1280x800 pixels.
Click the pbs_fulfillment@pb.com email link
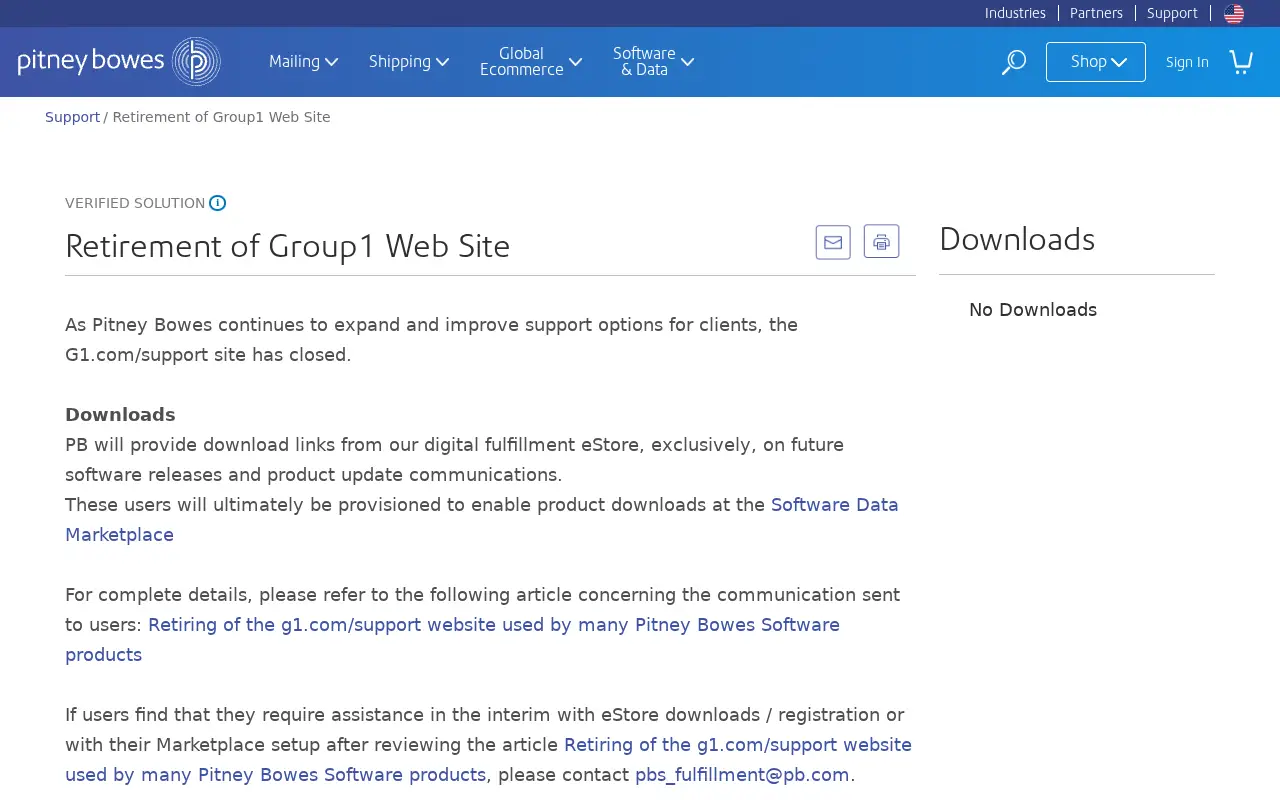(x=742, y=775)
